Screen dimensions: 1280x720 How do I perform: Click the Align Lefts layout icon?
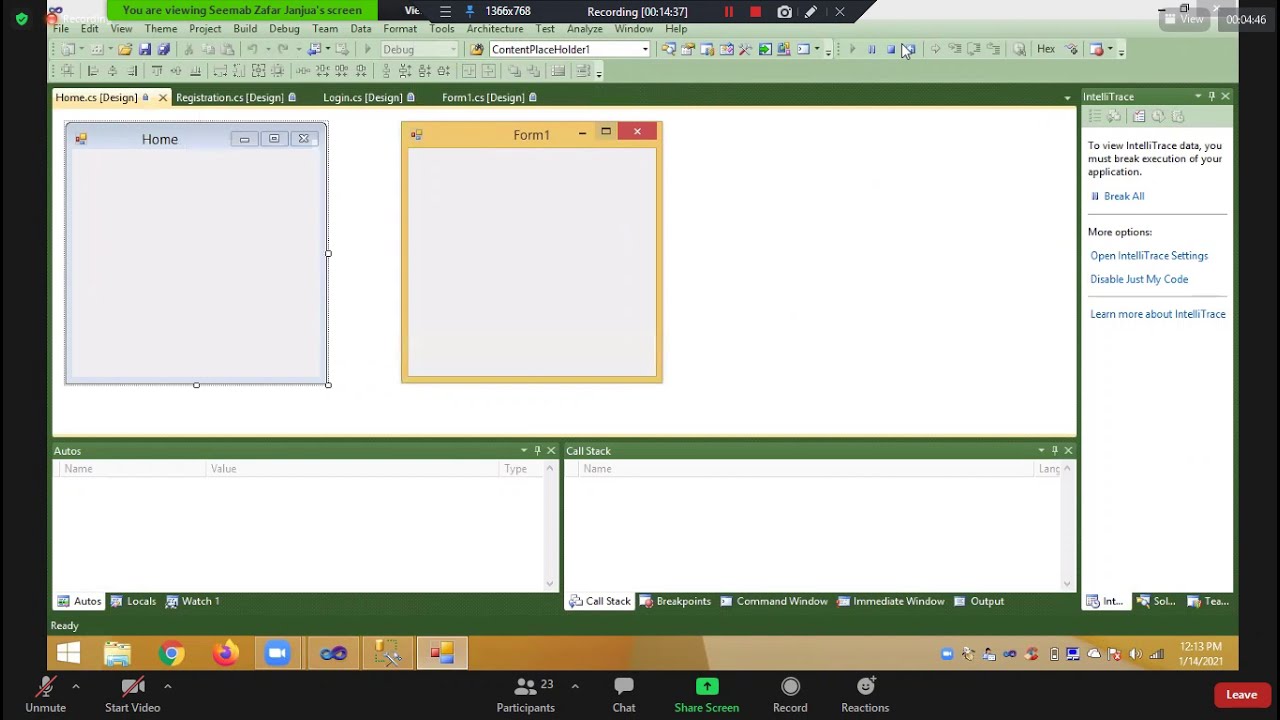pyautogui.click(x=93, y=71)
